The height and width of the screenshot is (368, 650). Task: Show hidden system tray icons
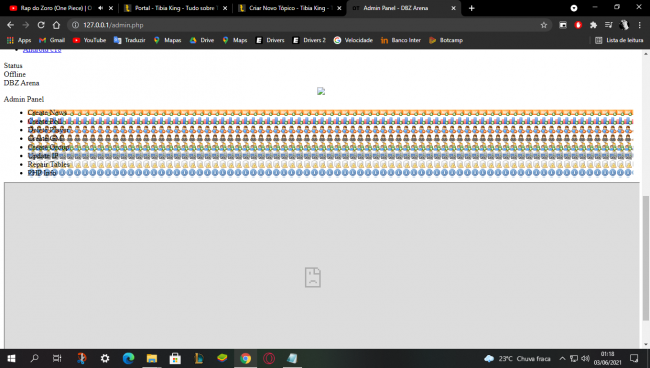pos(562,358)
